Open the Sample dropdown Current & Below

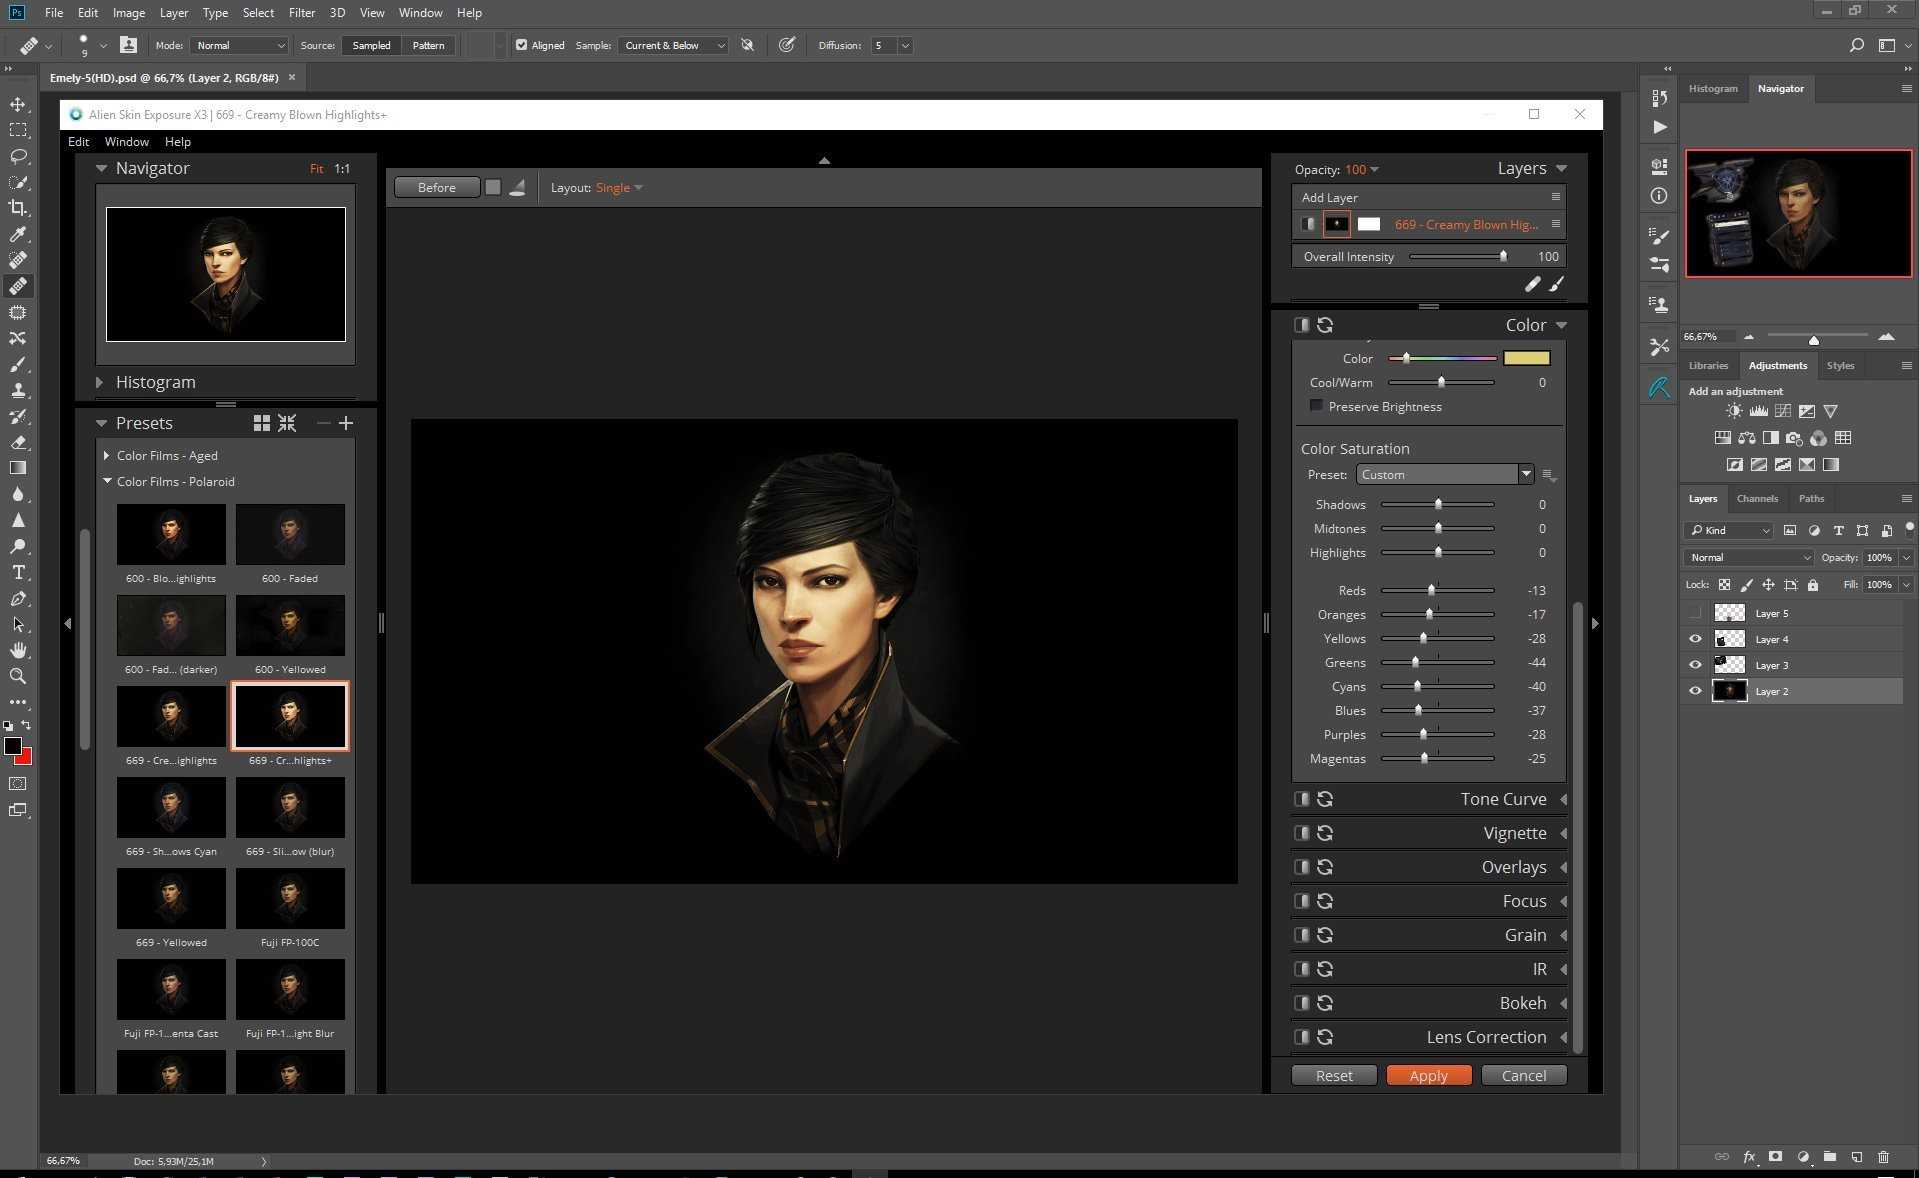coord(672,45)
